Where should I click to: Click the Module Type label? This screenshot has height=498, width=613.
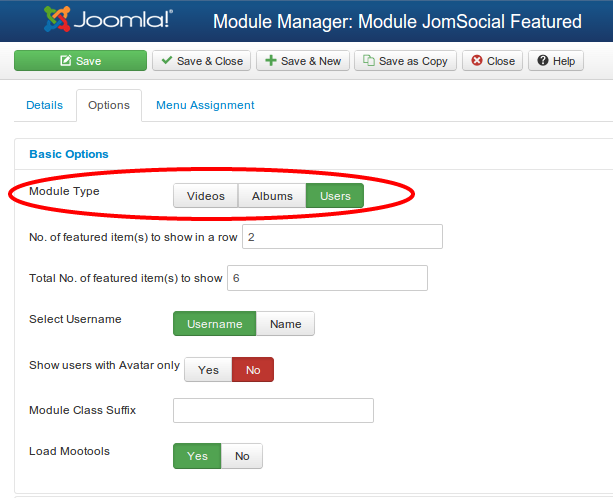pyautogui.click(x=65, y=191)
